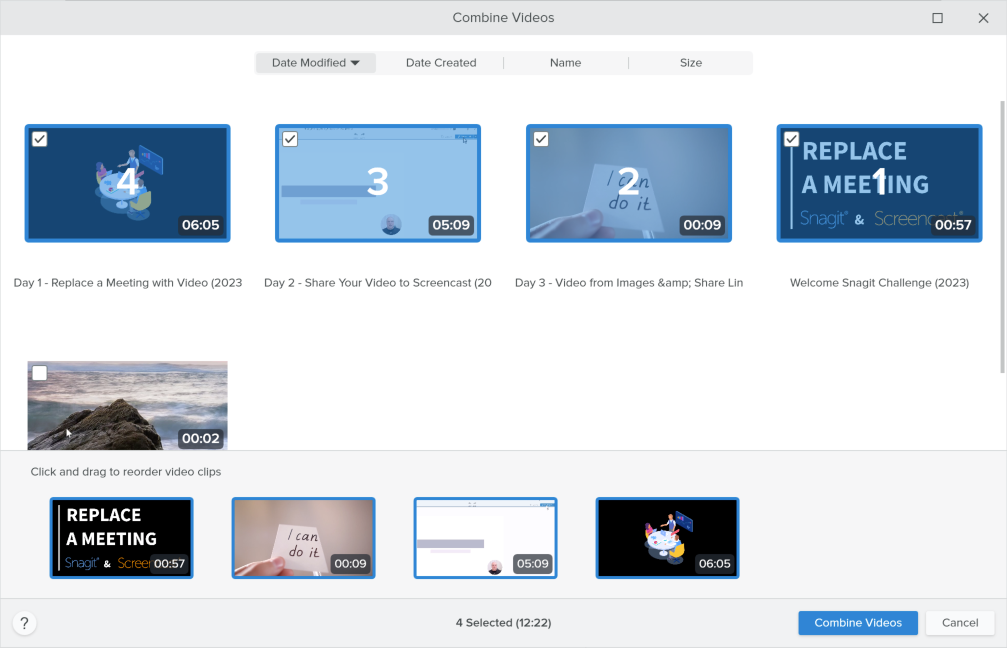Uncheck the Day 1 Replace a Meeting video

(x=40, y=139)
